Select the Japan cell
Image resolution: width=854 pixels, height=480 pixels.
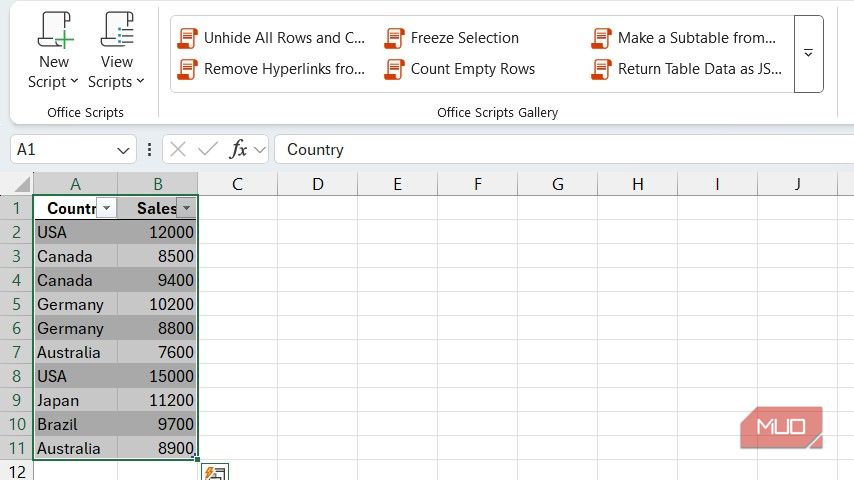pos(75,400)
